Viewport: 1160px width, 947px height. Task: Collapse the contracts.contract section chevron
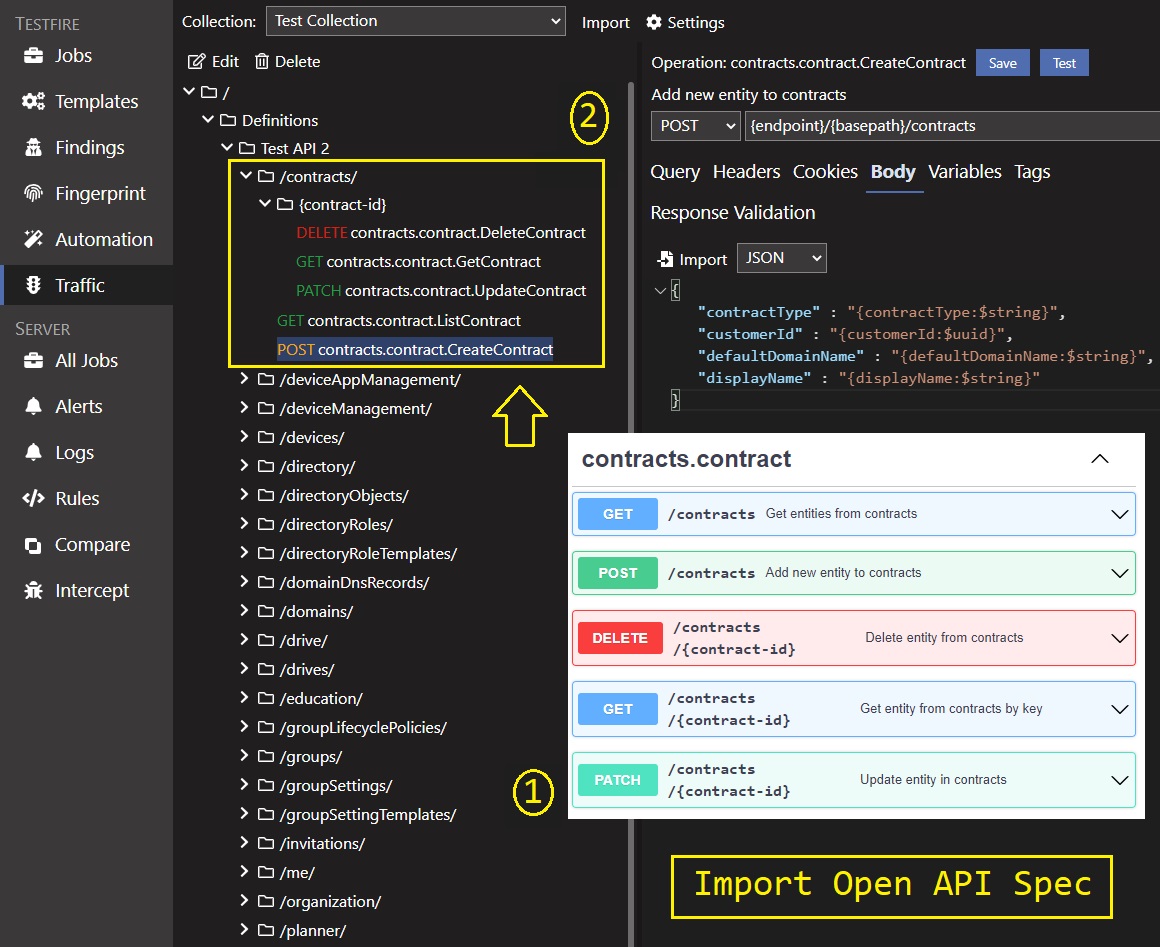coord(1100,459)
